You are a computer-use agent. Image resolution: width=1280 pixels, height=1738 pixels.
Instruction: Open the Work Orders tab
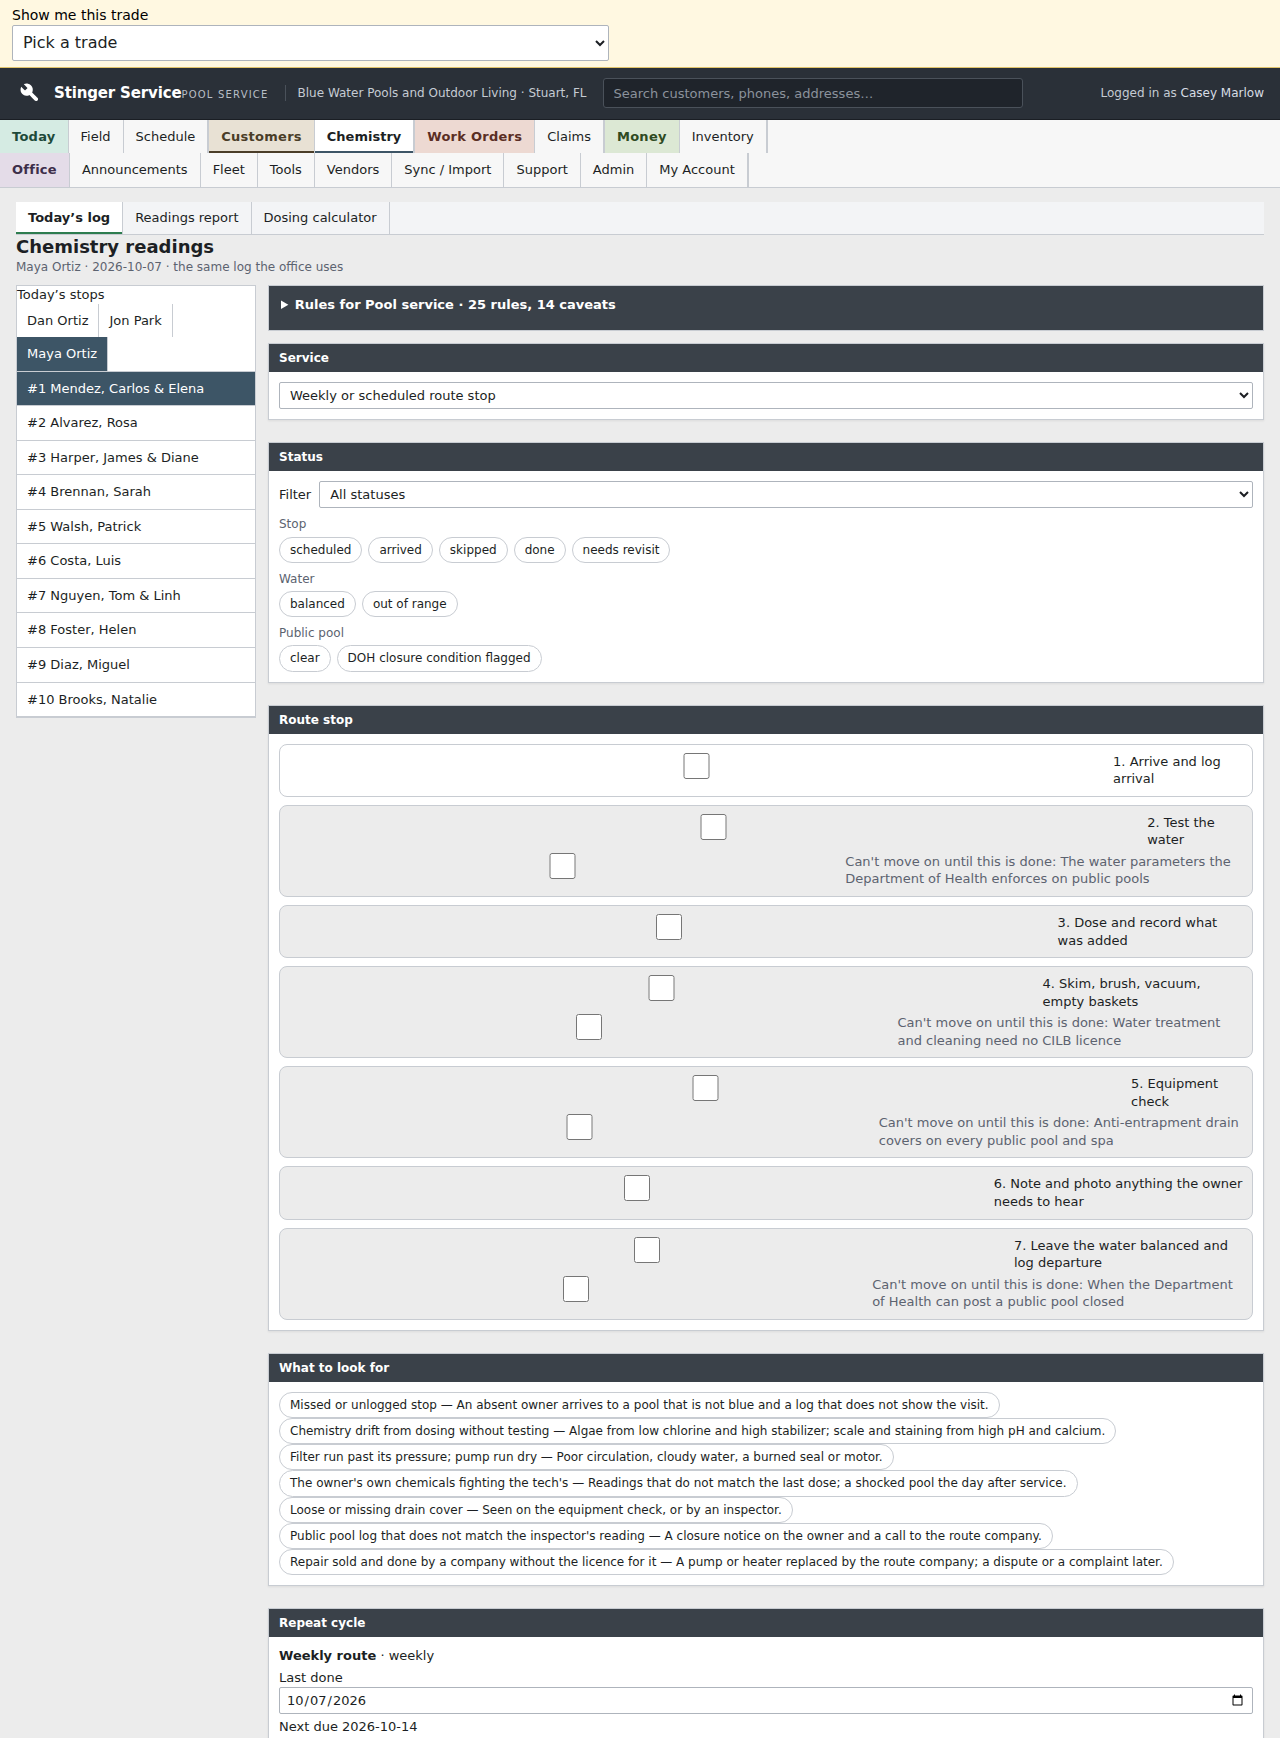[475, 137]
